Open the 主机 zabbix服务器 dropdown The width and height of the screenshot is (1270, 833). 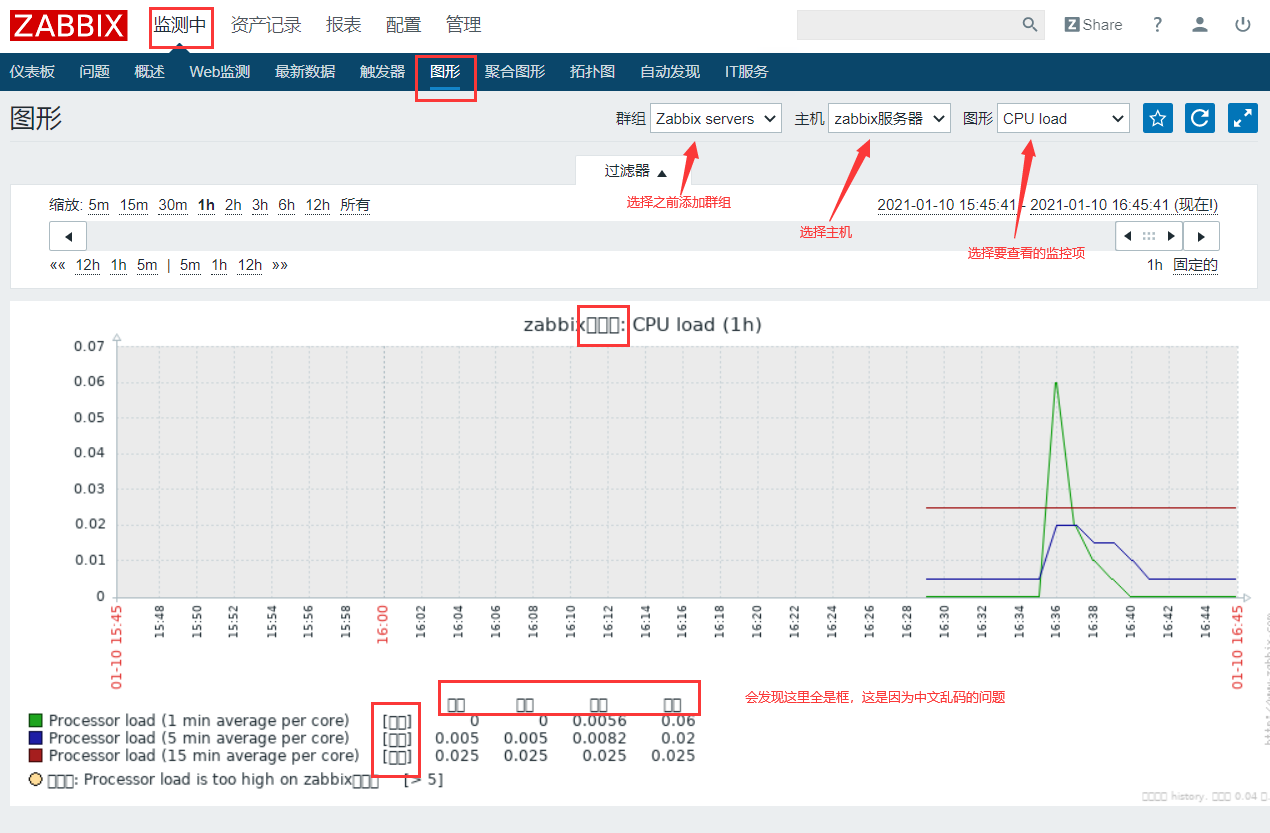(x=889, y=118)
